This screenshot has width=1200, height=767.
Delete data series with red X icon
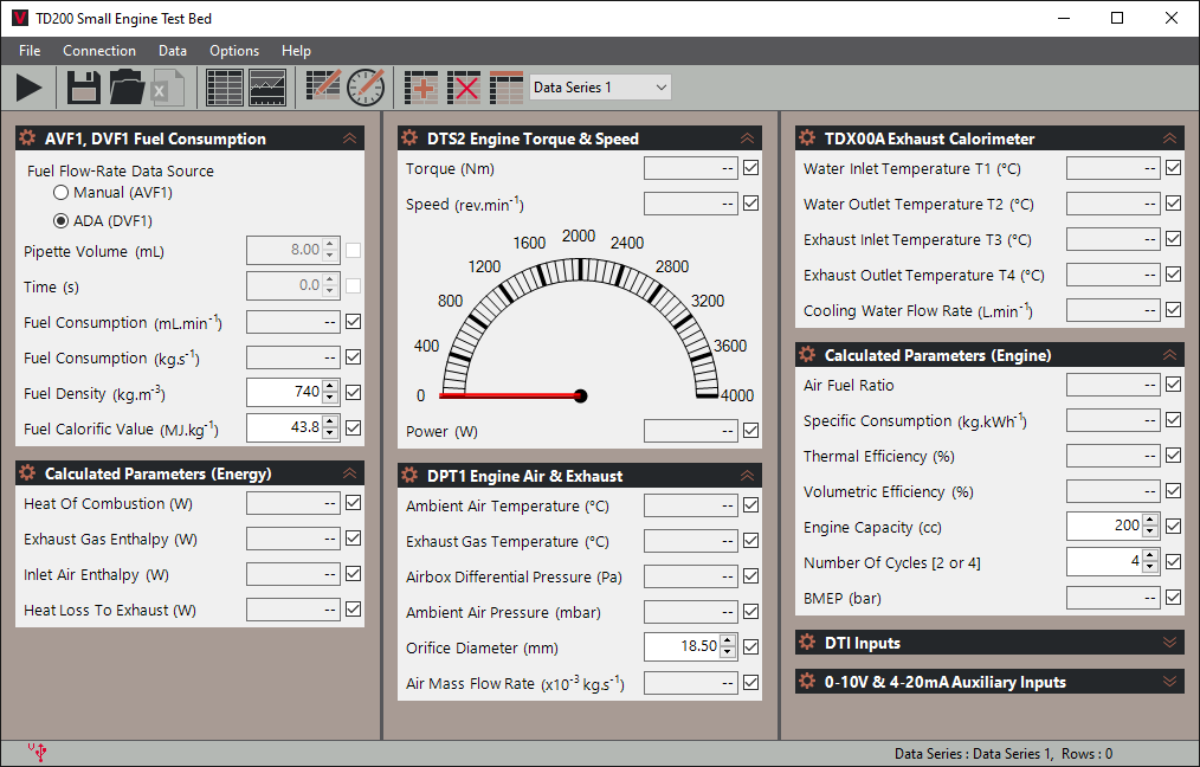click(464, 88)
